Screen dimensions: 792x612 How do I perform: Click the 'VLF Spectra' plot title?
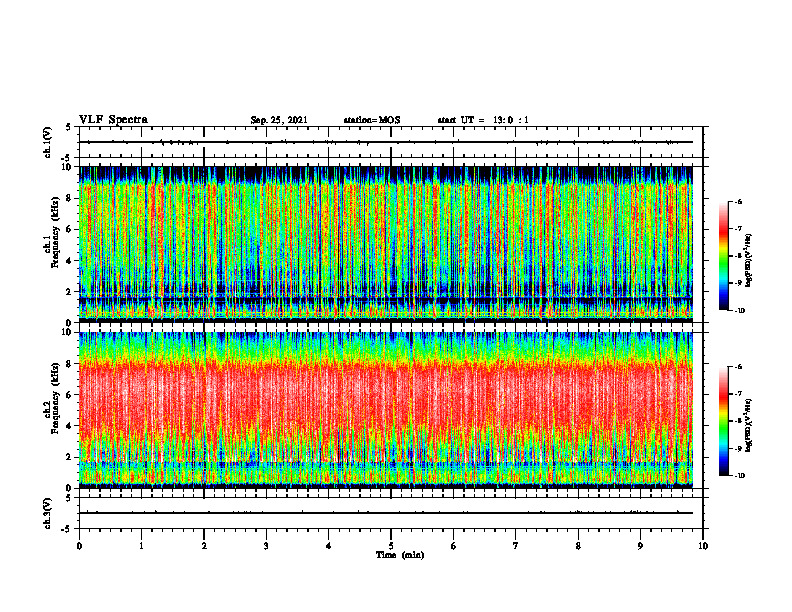click(114, 120)
